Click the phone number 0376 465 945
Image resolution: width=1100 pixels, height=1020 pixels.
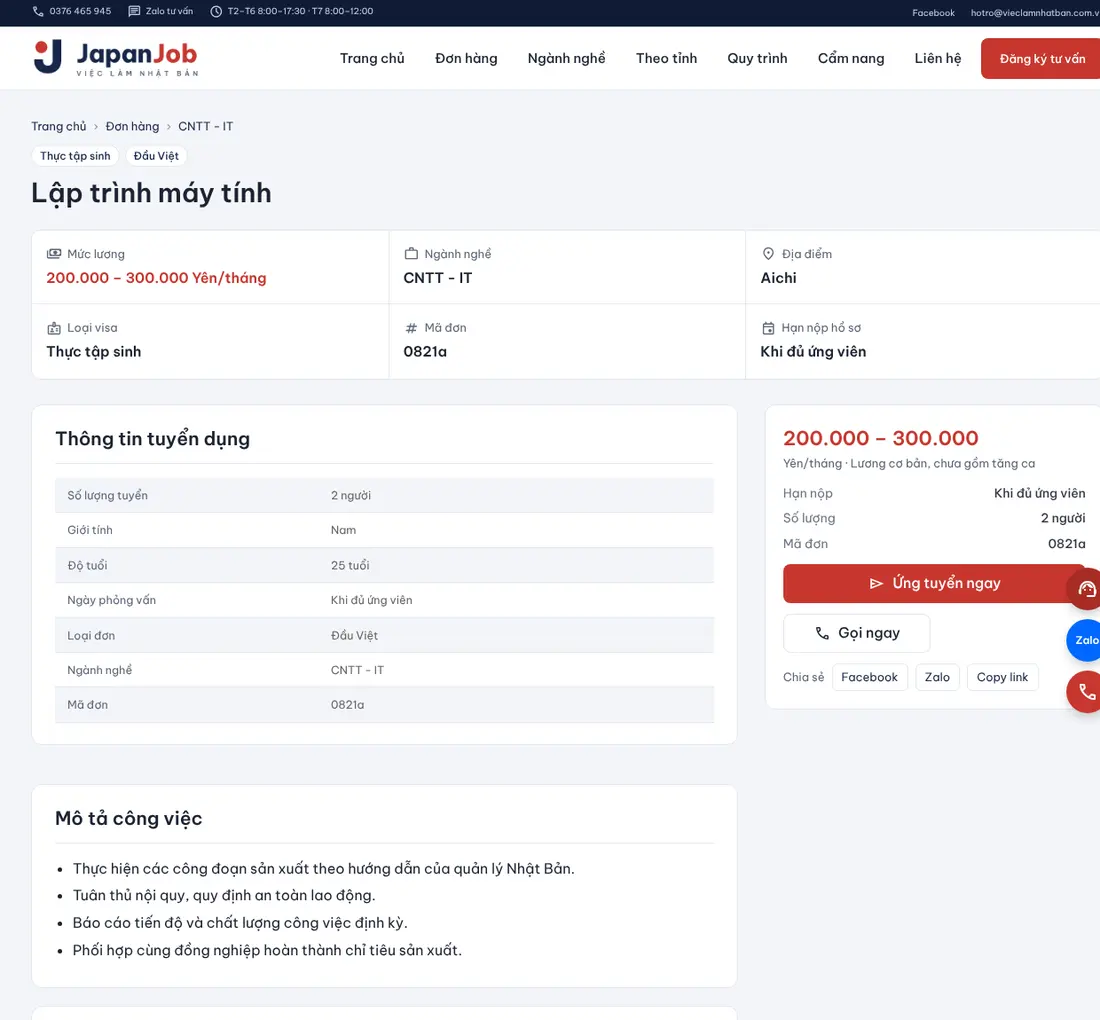pyautogui.click(x=80, y=11)
